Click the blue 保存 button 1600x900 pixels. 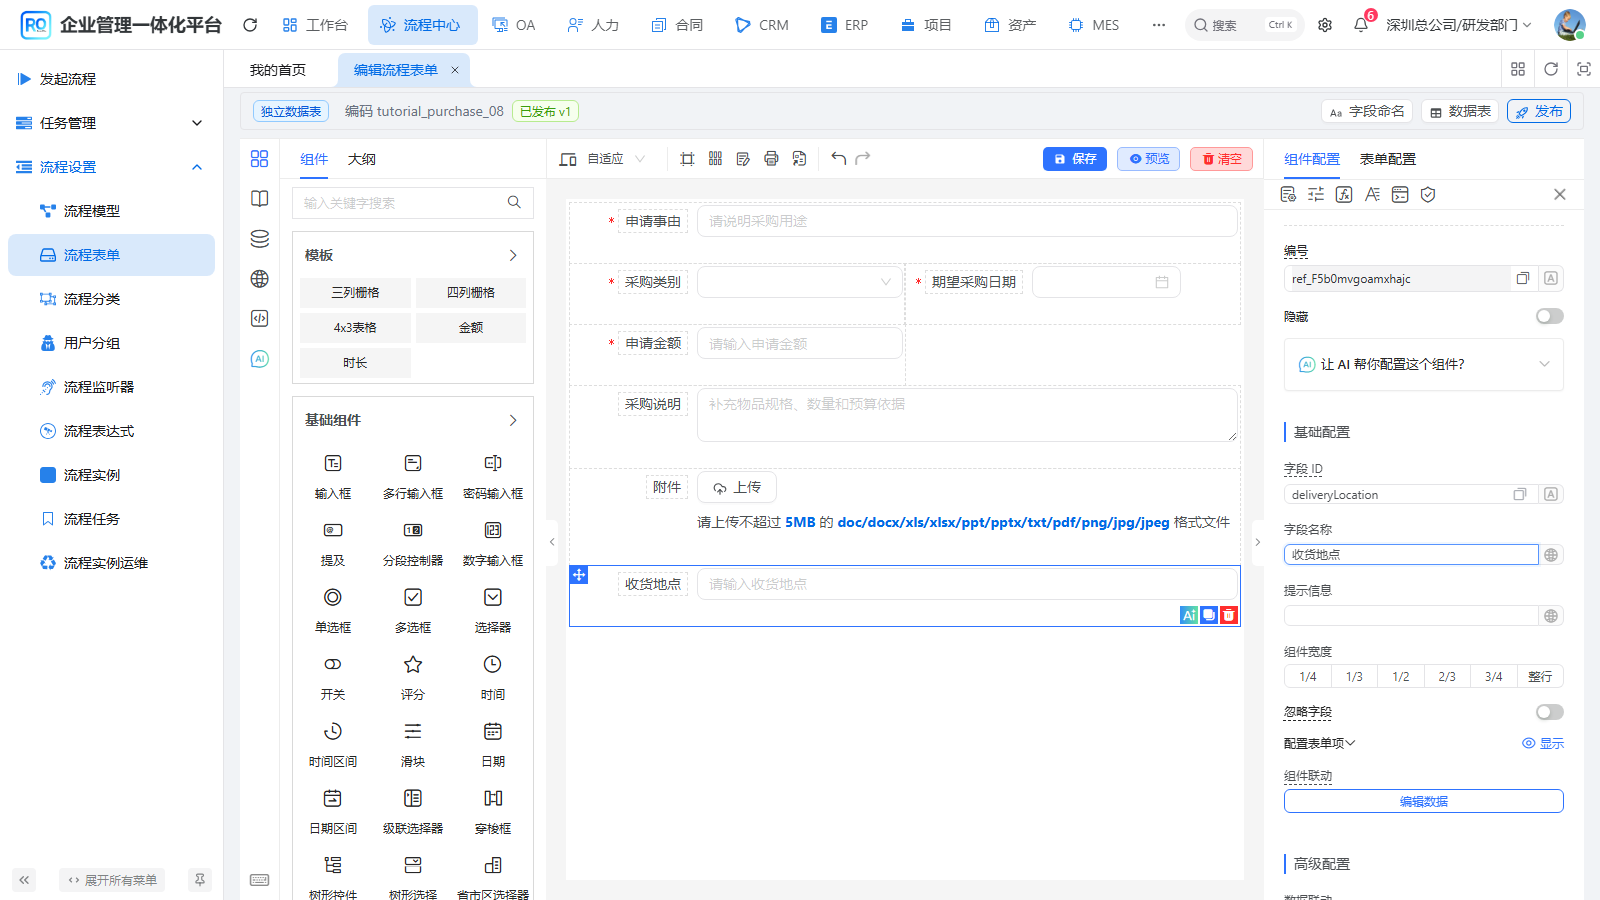click(x=1075, y=159)
